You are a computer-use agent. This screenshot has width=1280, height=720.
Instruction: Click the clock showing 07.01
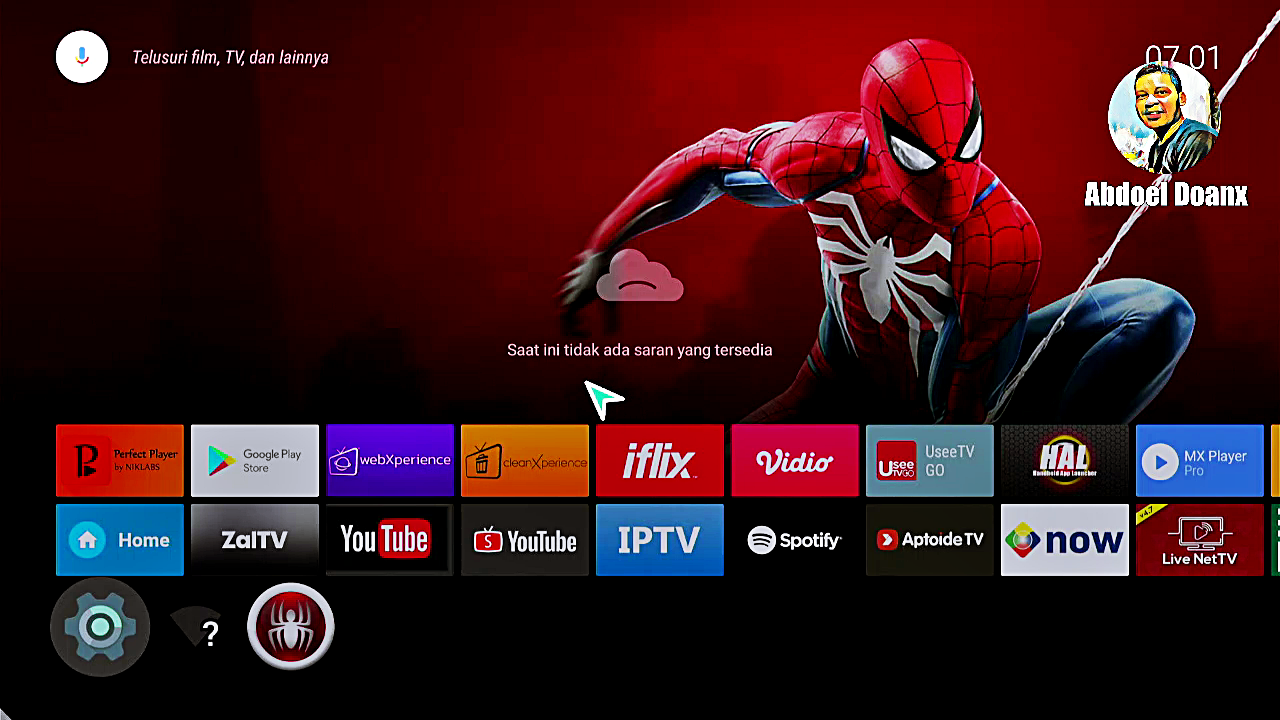1183,57
